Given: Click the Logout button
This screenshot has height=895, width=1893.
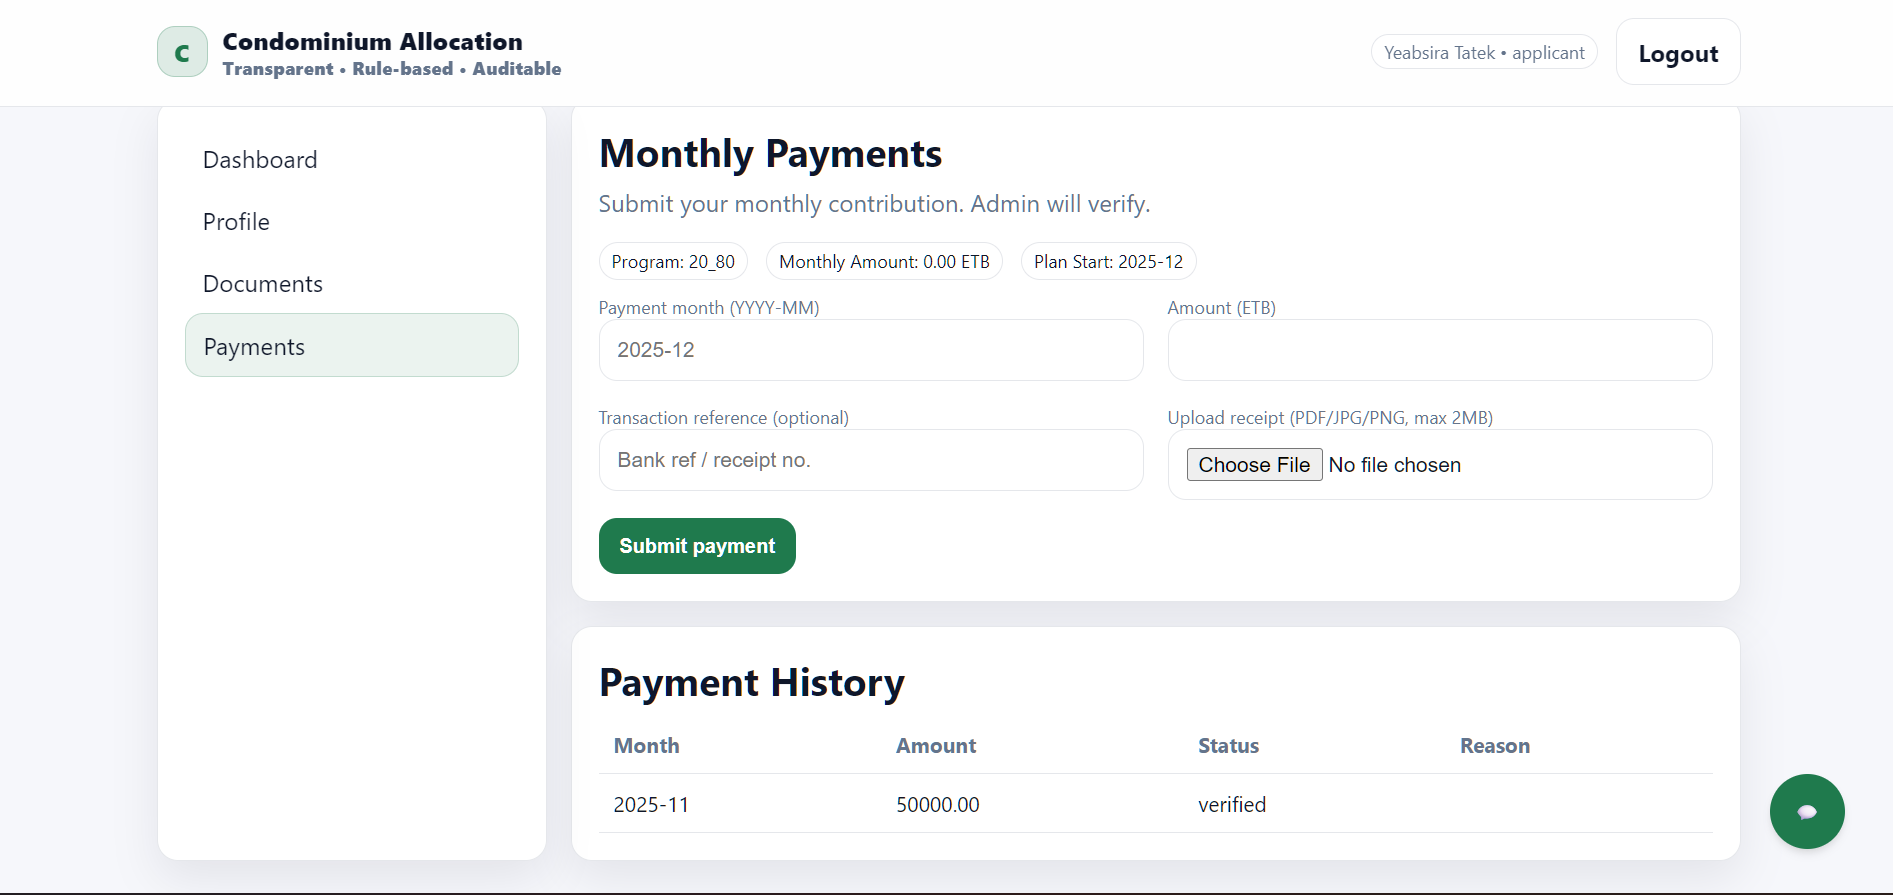Looking at the screenshot, I should point(1678,53).
